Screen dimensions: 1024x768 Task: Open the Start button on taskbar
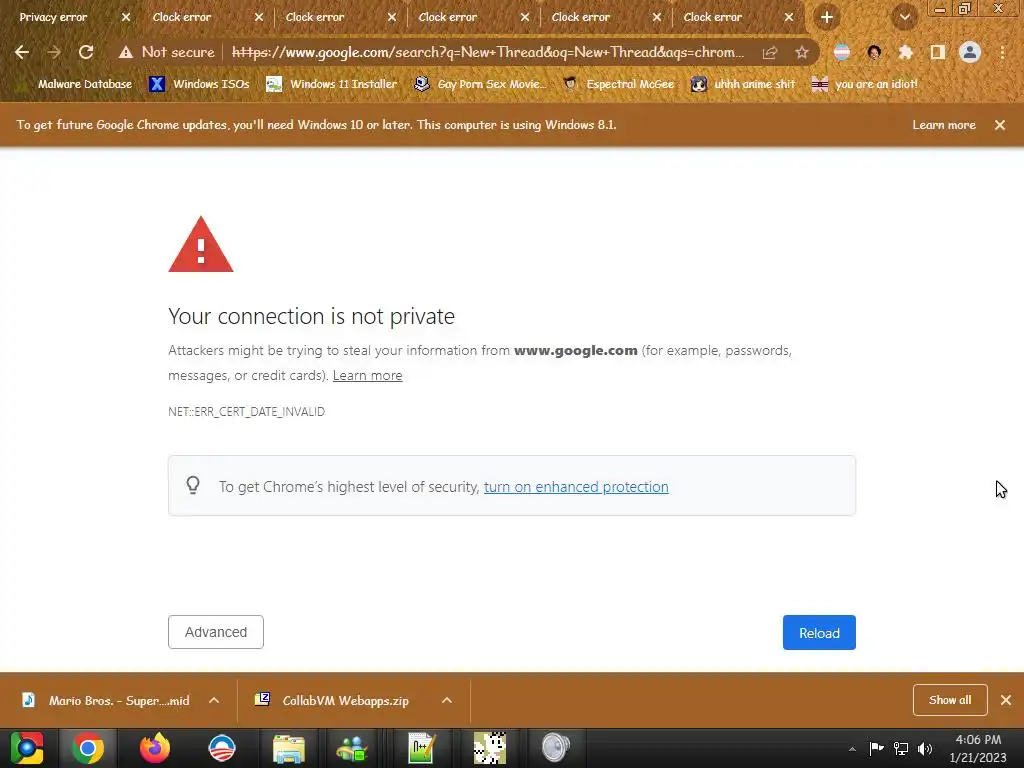pyautogui.click(x=27, y=748)
